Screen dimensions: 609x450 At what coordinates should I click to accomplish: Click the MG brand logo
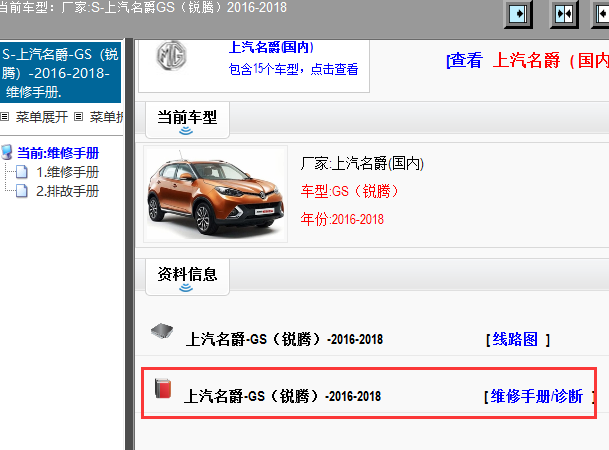(171, 56)
